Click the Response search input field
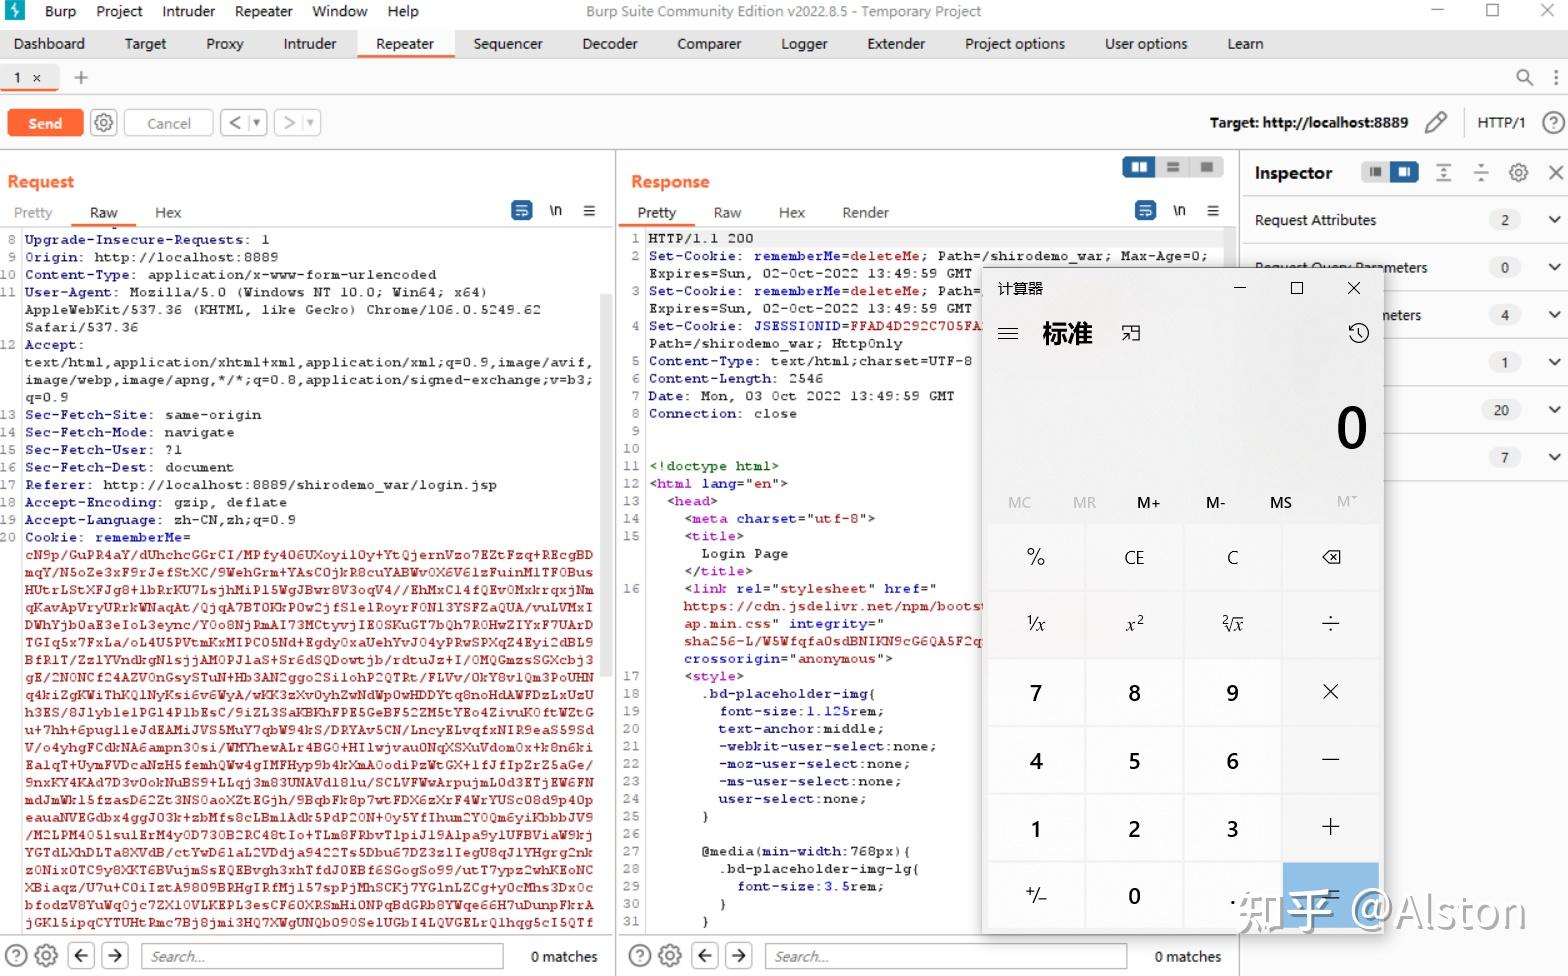This screenshot has width=1568, height=976. coord(946,956)
